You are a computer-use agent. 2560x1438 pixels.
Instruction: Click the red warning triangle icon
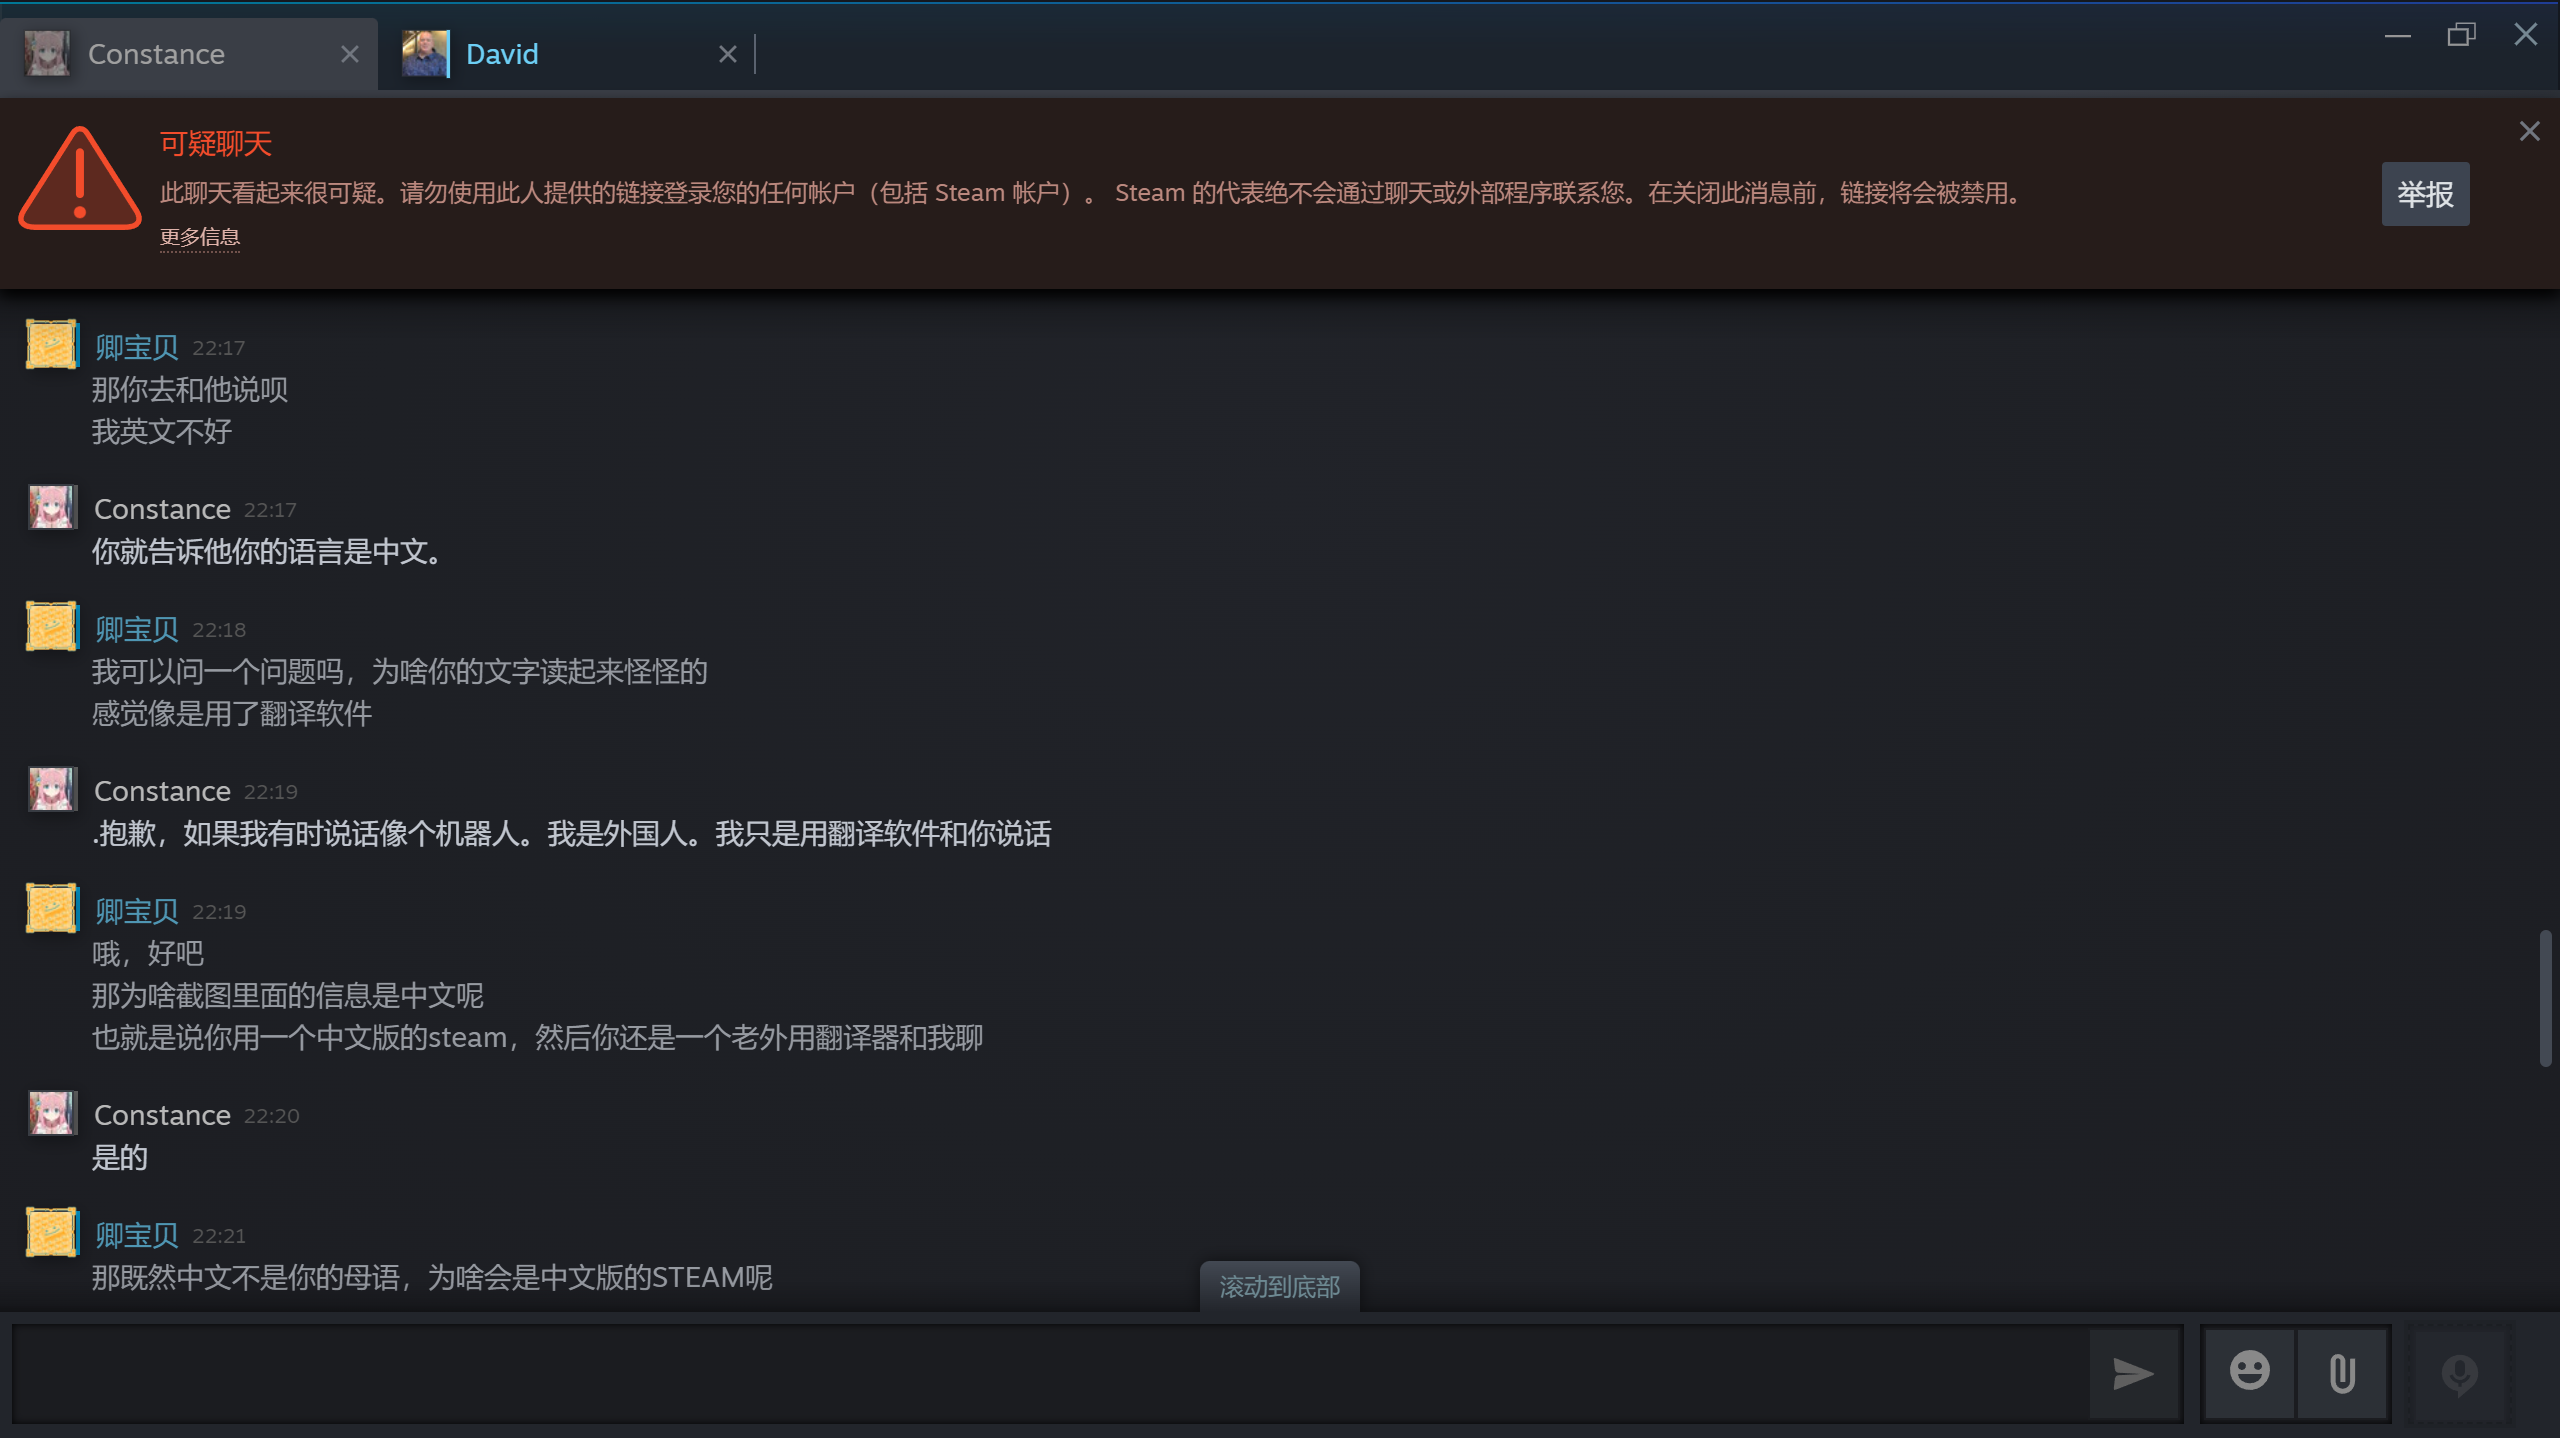pyautogui.click(x=80, y=179)
